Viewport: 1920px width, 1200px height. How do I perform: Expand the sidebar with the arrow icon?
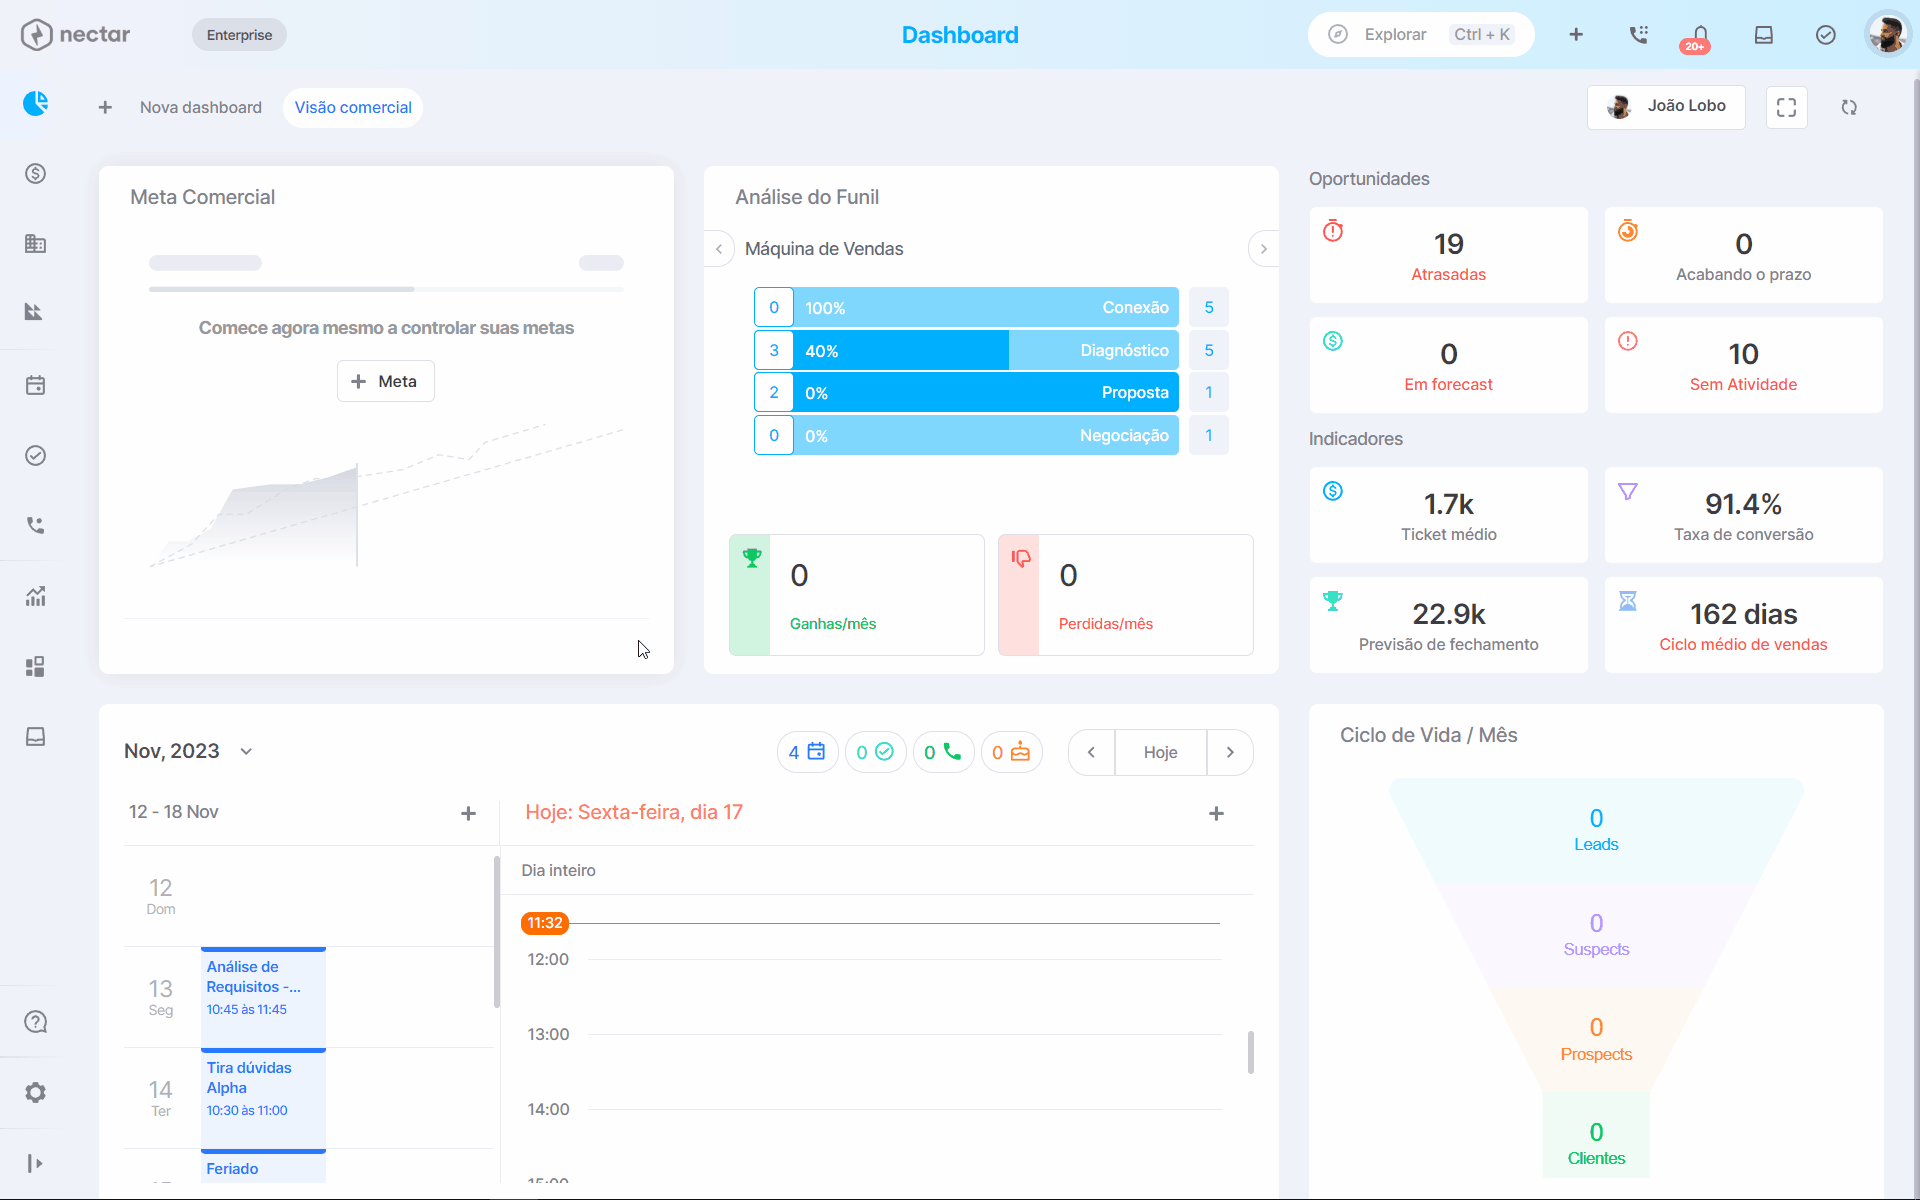36,1163
